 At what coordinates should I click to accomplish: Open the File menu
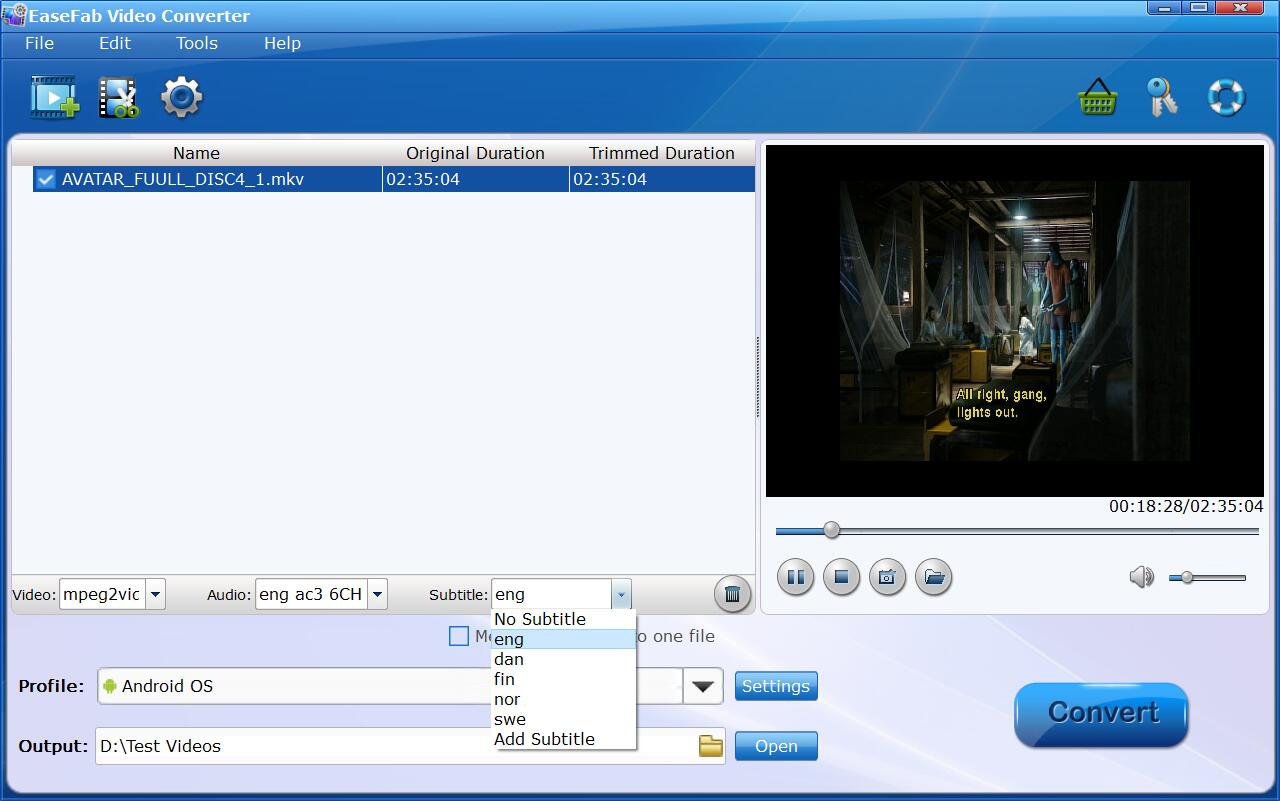(x=39, y=43)
